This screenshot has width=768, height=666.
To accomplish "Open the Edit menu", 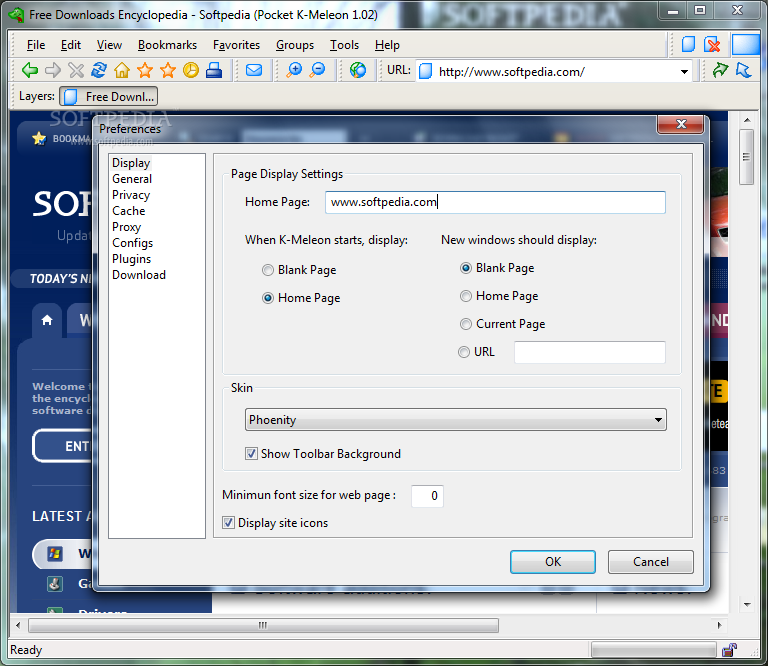I will (x=71, y=45).
